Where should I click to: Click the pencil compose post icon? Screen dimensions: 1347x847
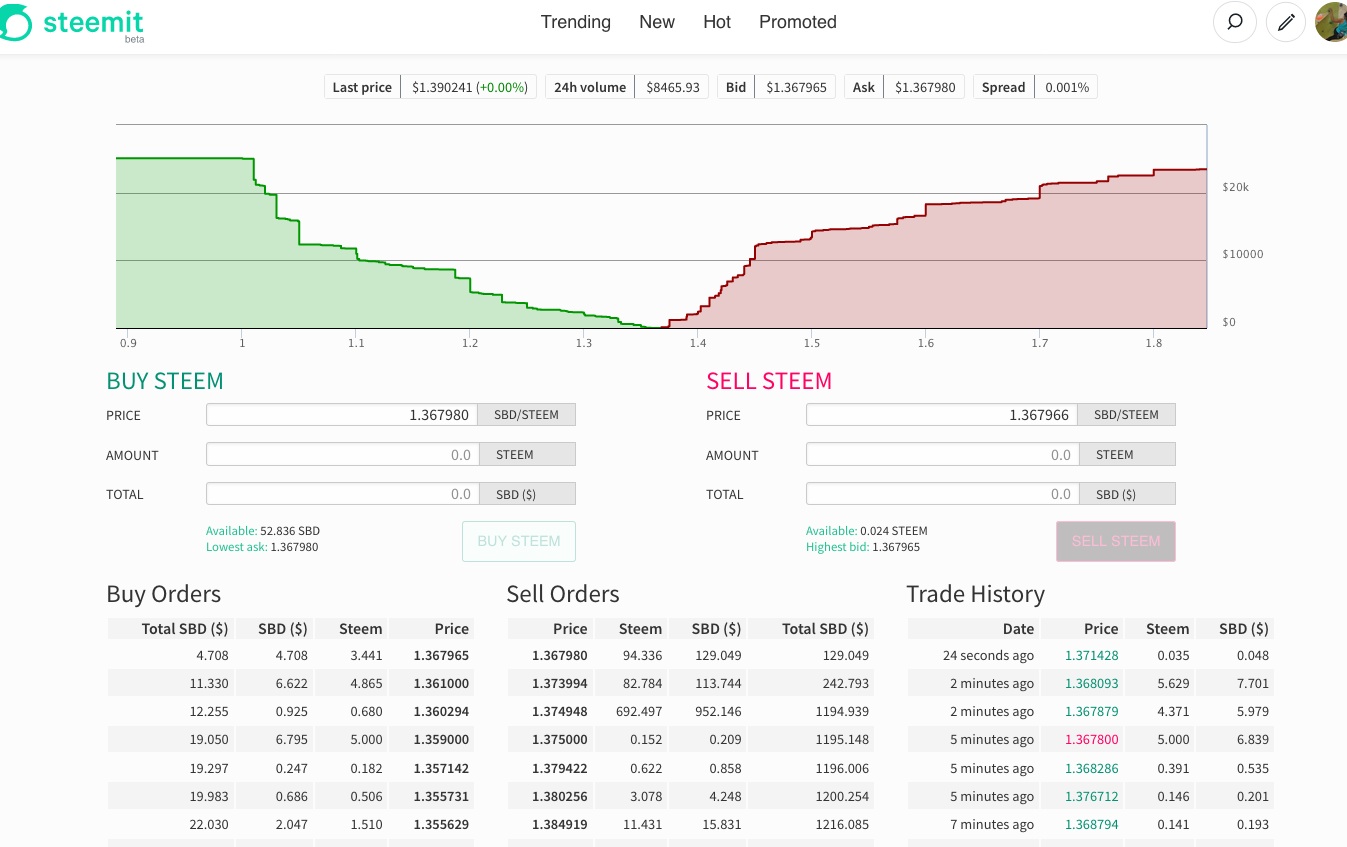(1286, 22)
